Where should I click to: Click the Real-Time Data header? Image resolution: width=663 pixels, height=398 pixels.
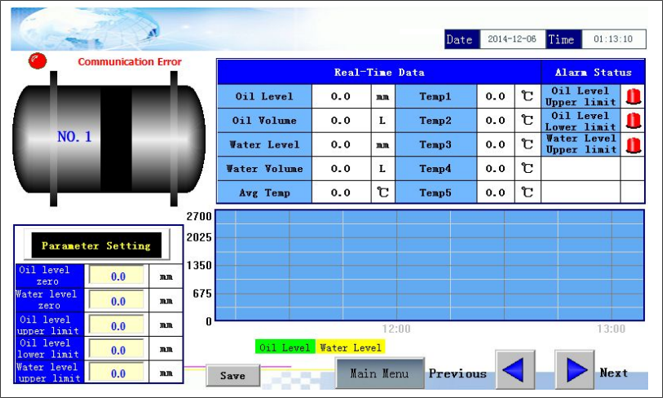(379, 72)
